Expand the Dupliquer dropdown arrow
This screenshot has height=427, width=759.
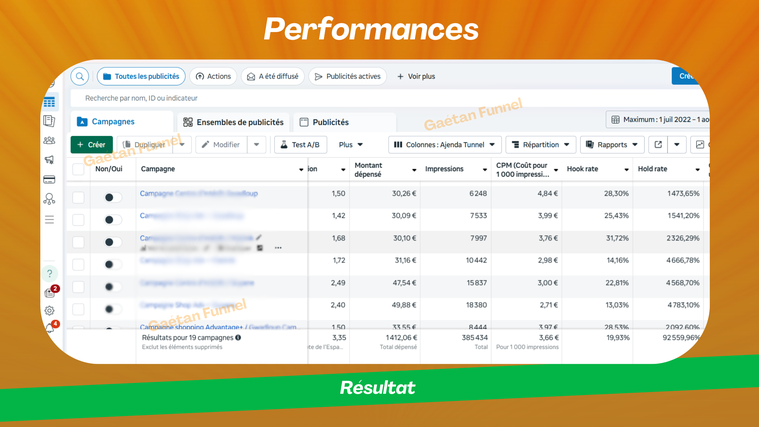(182, 145)
